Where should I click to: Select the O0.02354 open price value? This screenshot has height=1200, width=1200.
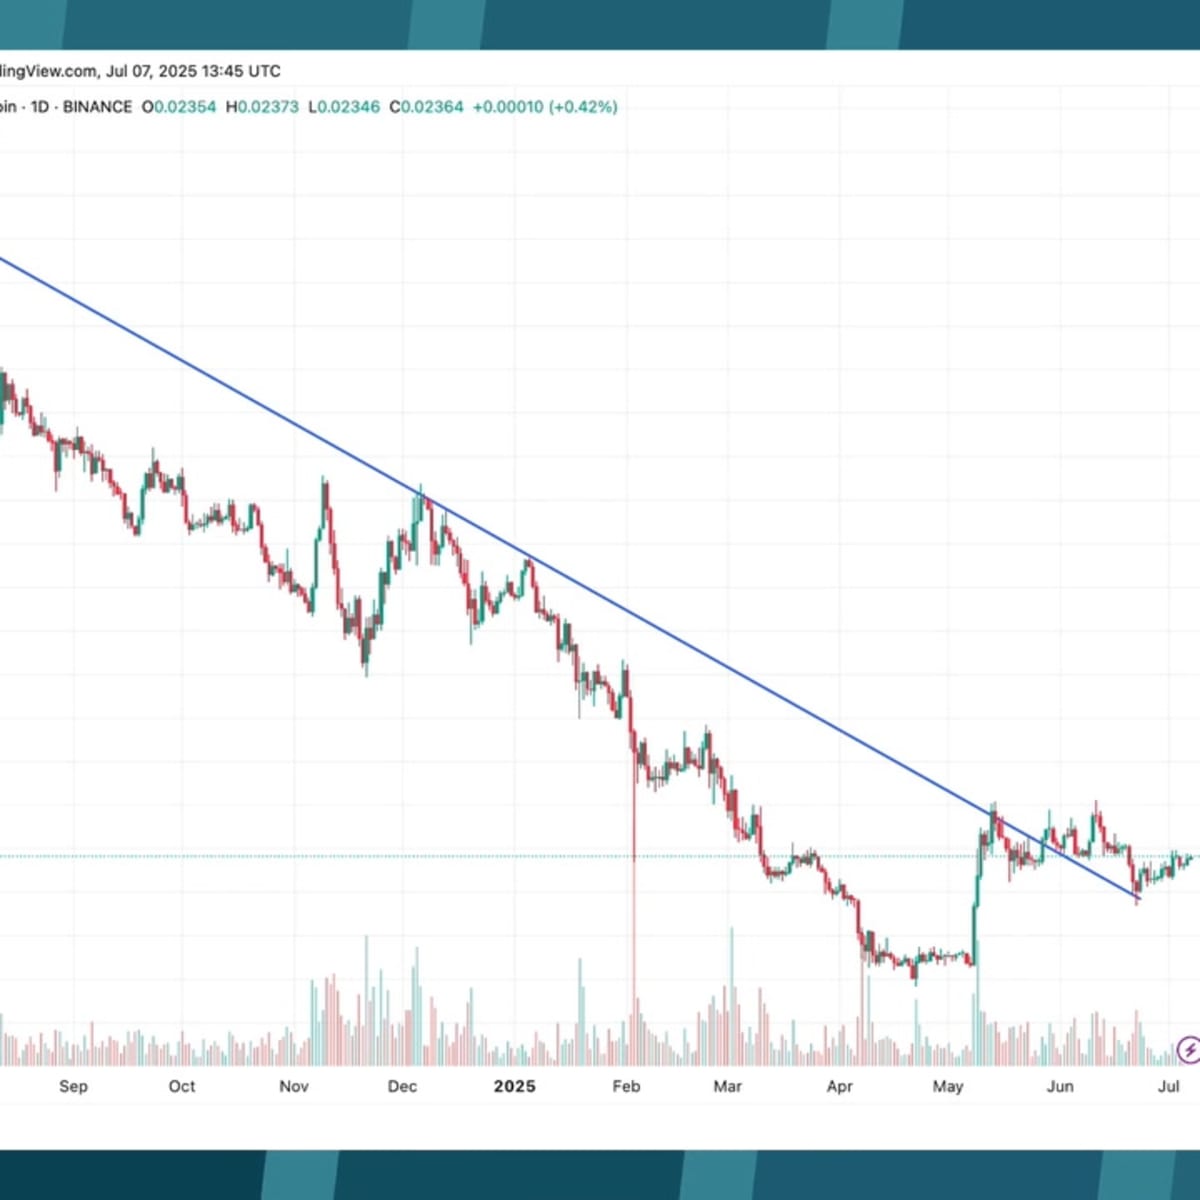(178, 106)
